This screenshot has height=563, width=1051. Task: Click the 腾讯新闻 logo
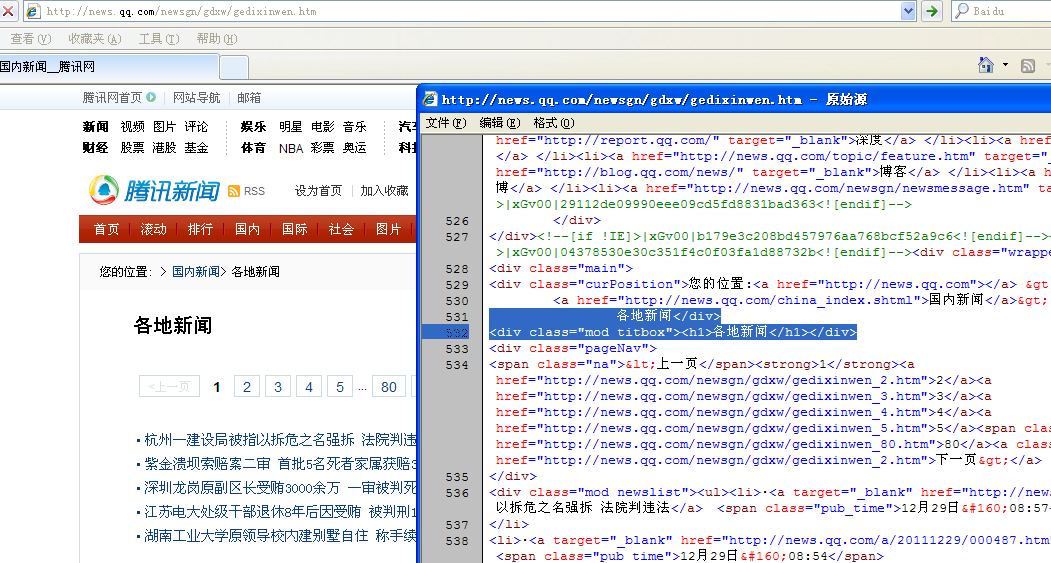[x=154, y=191]
